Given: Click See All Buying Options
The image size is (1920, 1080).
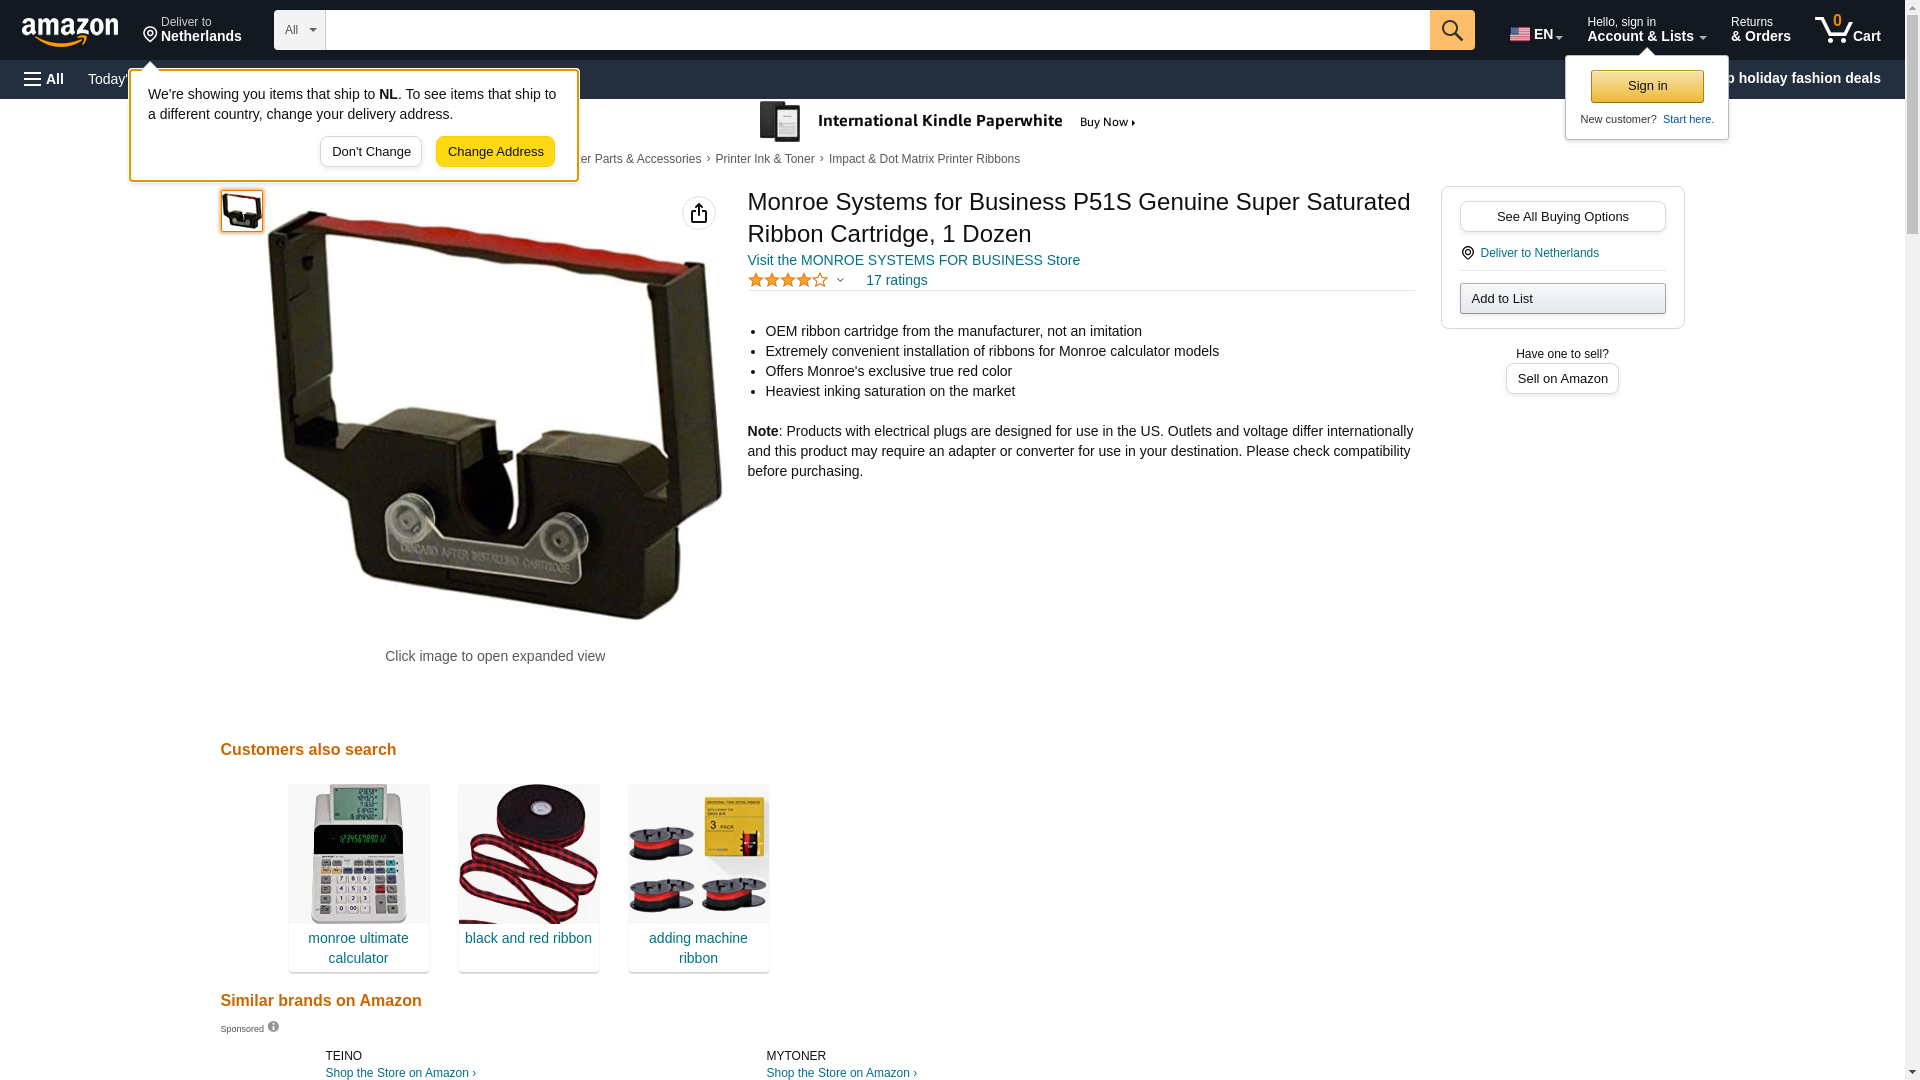Looking at the screenshot, I should [1562, 217].
